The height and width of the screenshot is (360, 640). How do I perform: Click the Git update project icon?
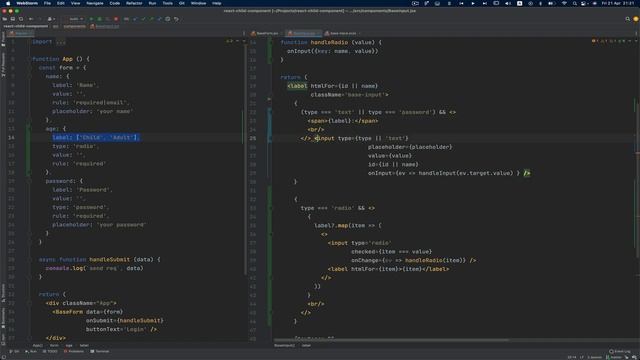[x=135, y=19]
